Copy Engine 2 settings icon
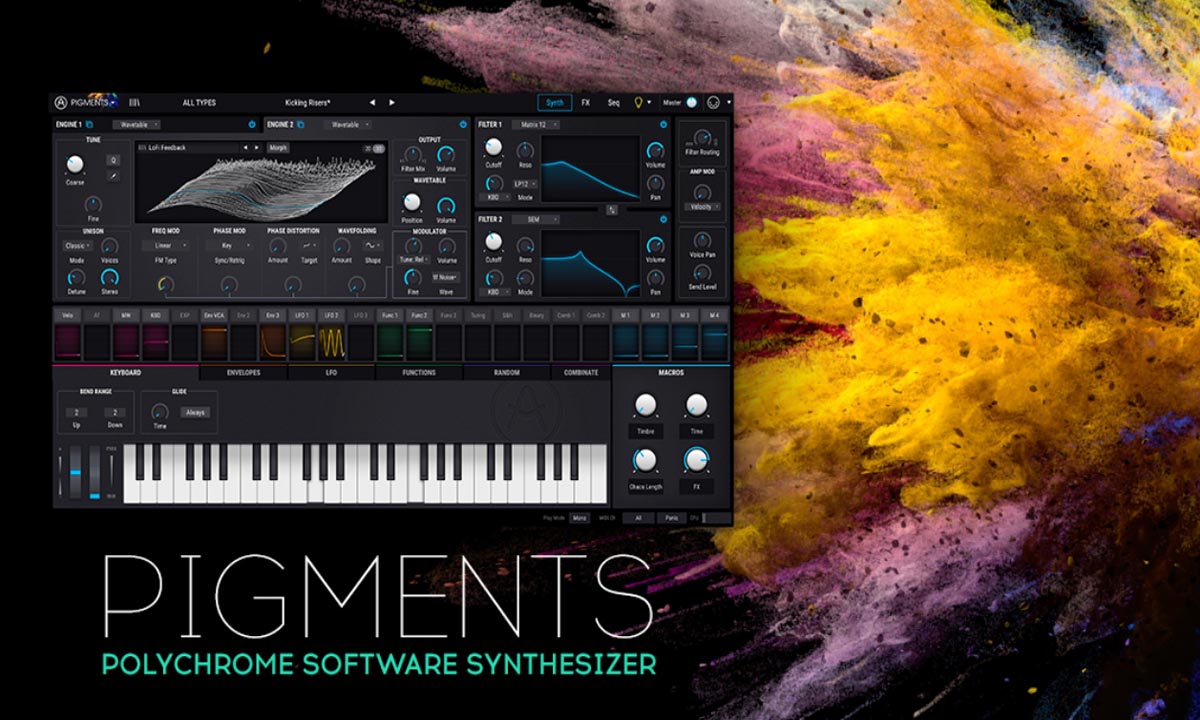This screenshot has height=720, width=1200. (x=301, y=125)
